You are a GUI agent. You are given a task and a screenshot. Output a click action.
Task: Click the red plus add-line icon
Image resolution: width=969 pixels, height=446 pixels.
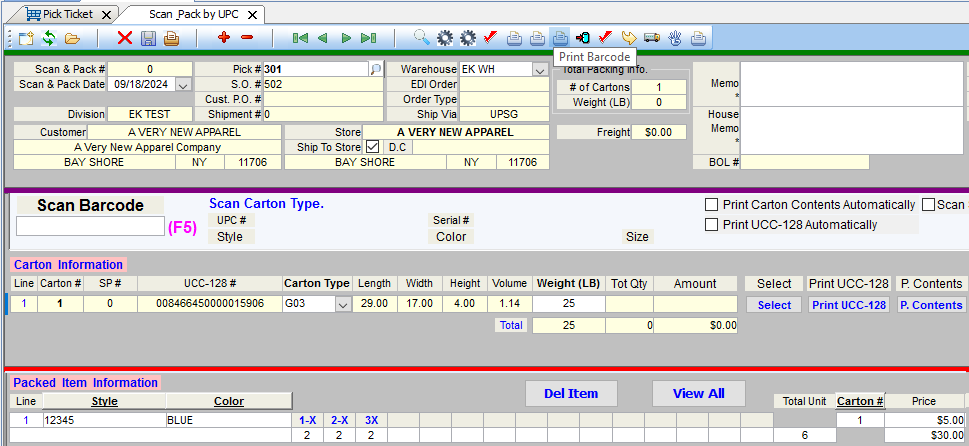[x=223, y=38]
